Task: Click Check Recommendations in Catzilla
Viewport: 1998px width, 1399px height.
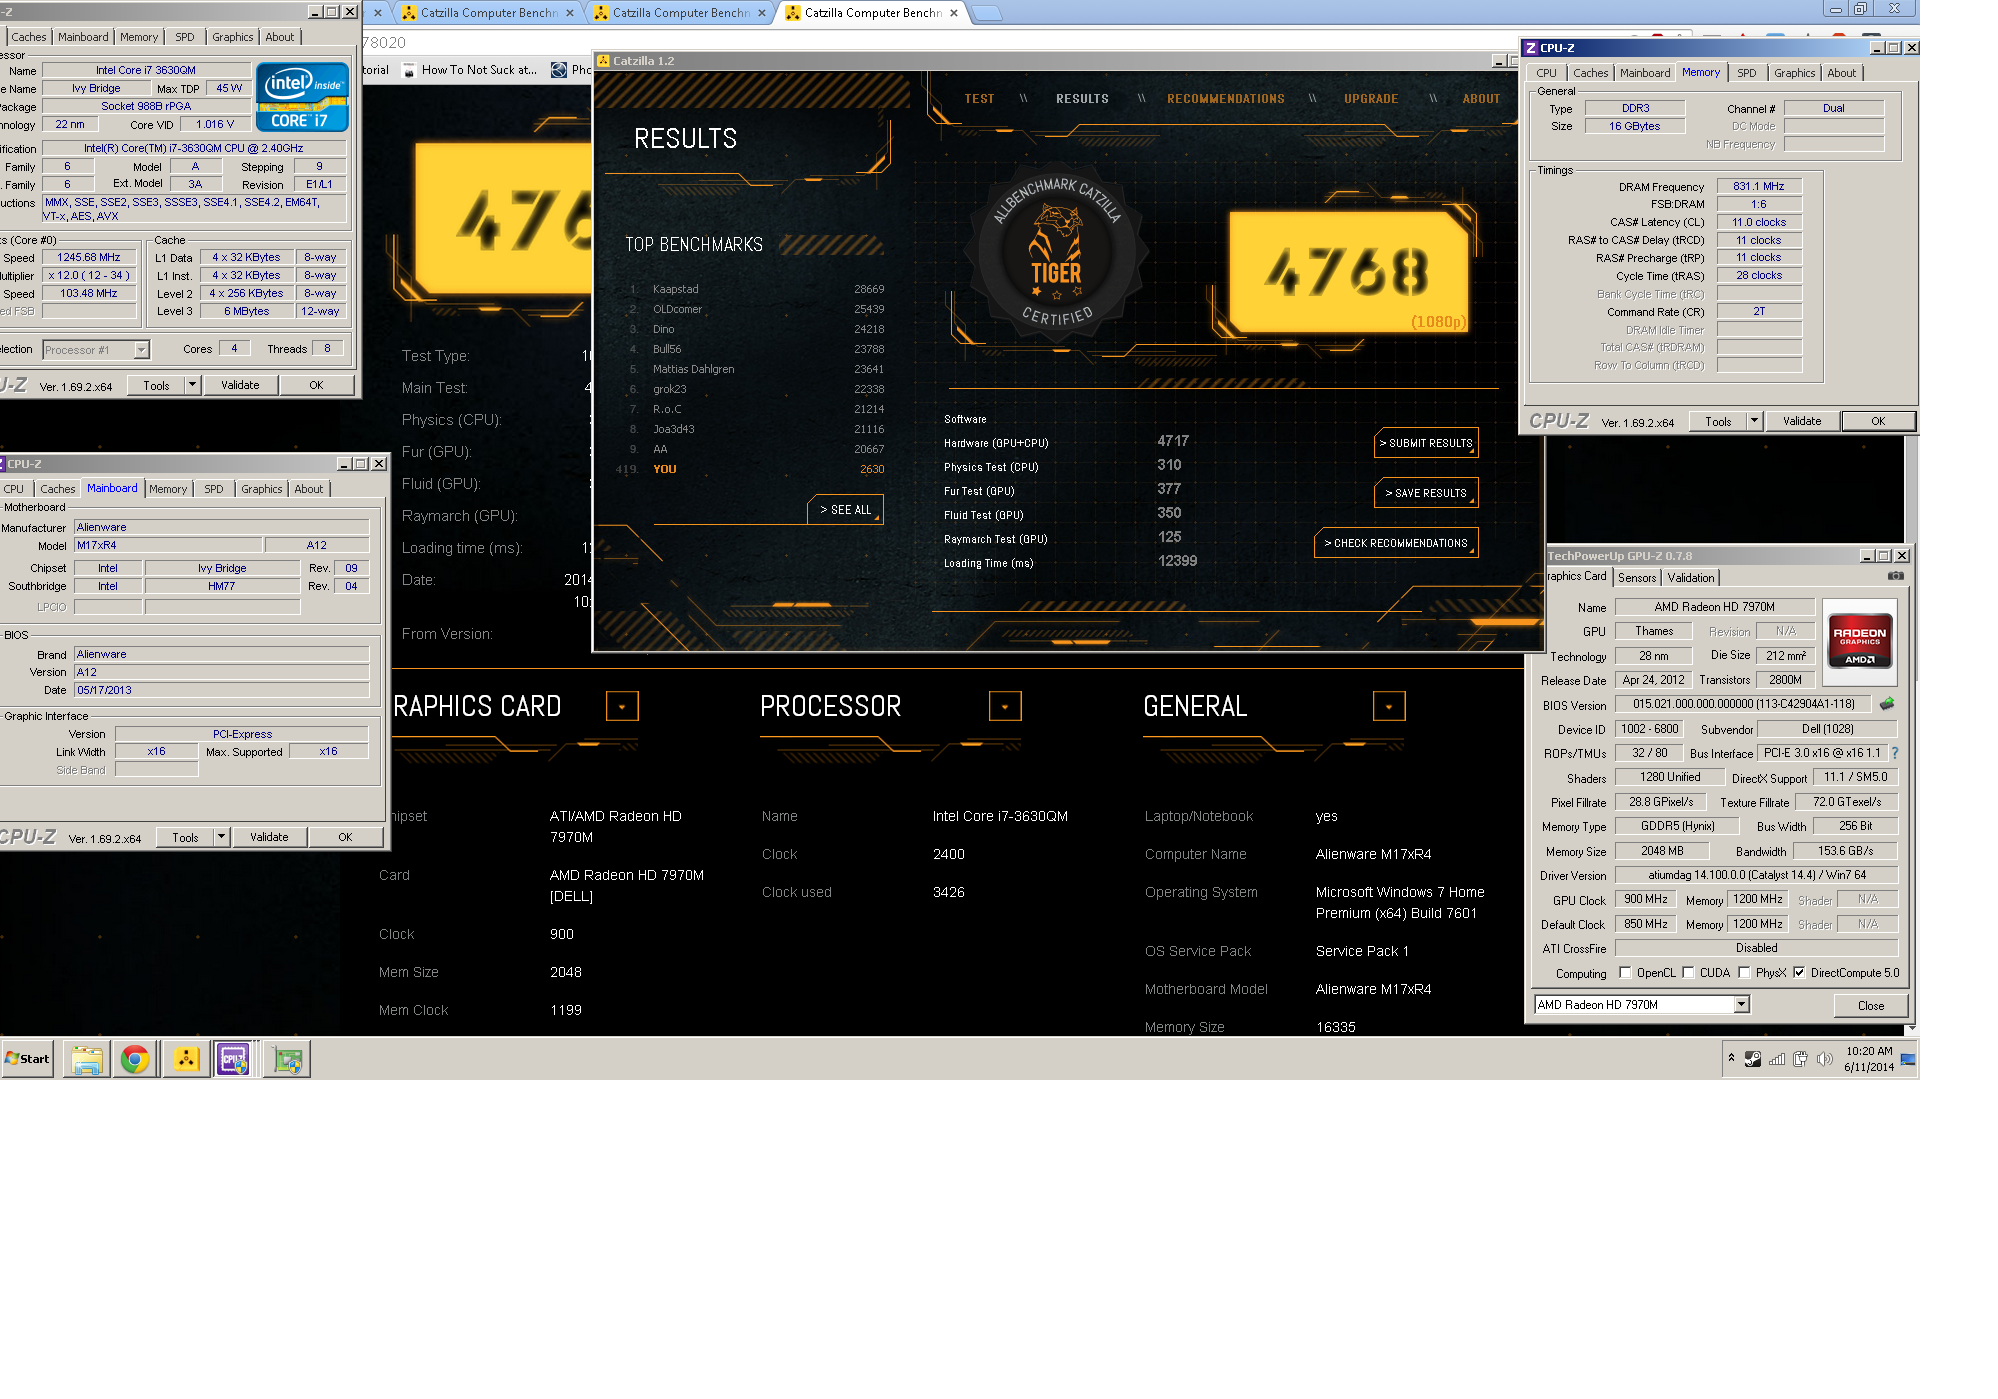Action: tap(1396, 543)
